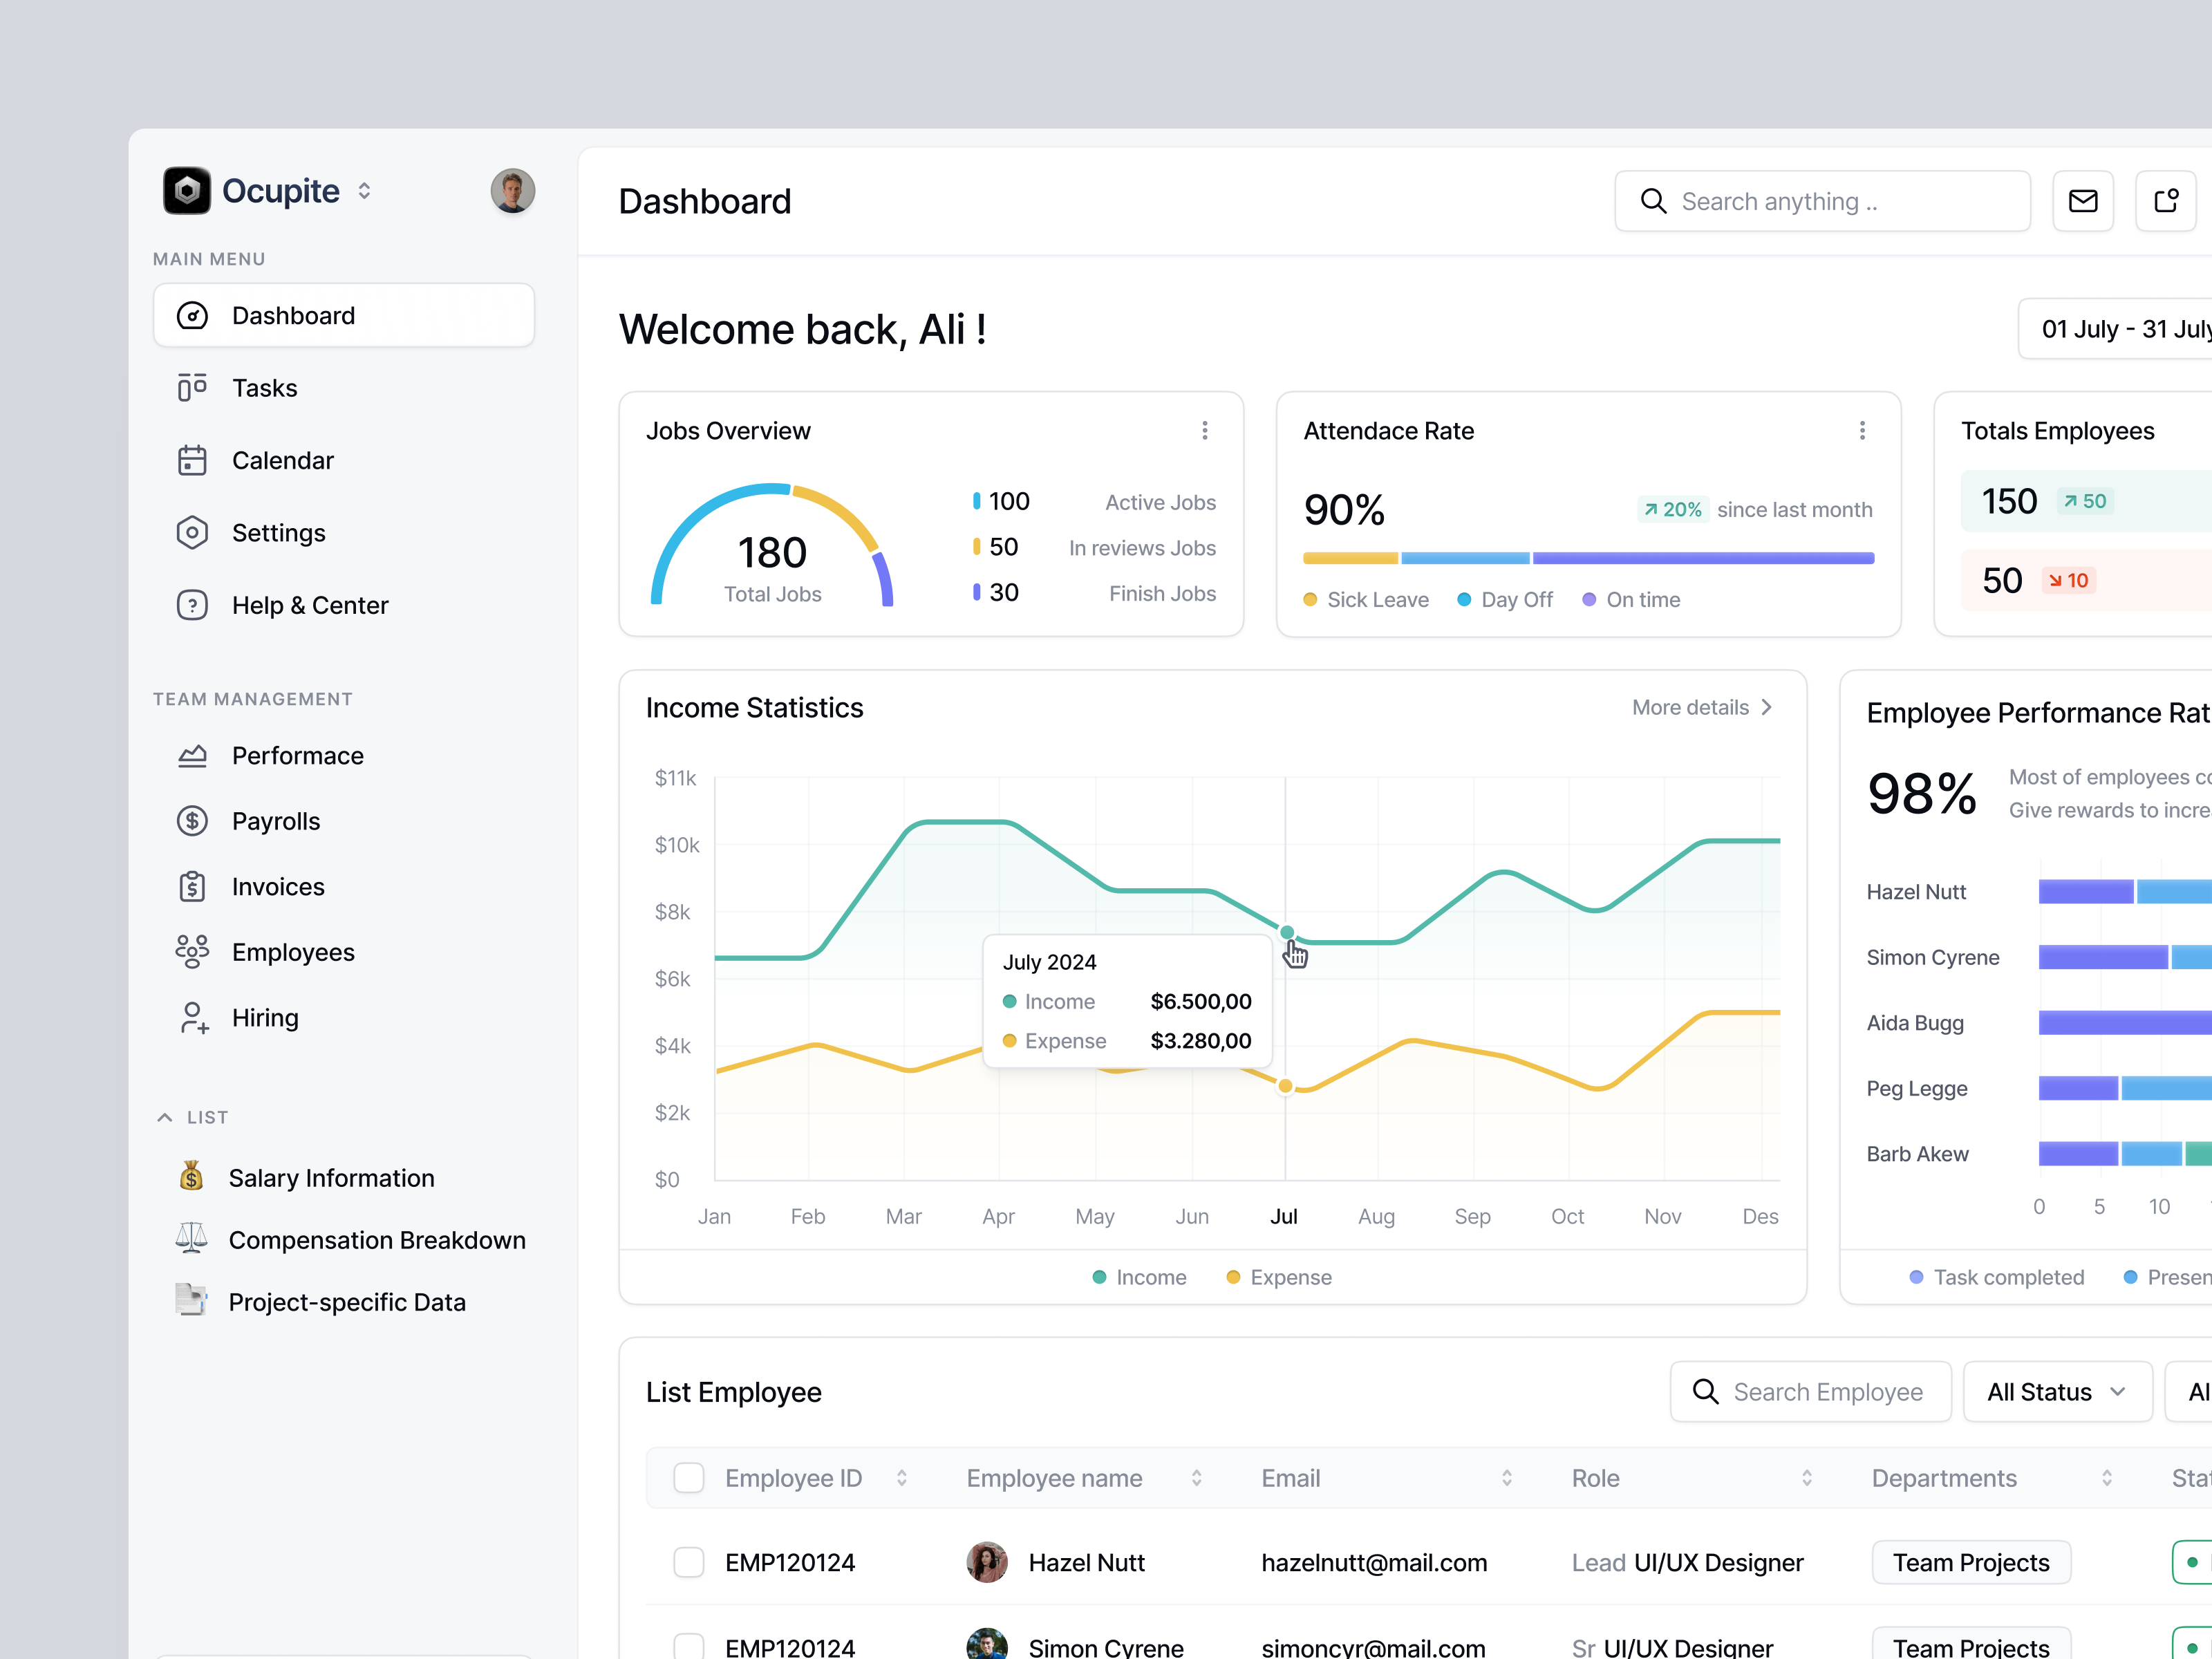The height and width of the screenshot is (1659, 2212).
Task: Open the Payrolls section via dollar icon
Action: pyautogui.click(x=192, y=820)
